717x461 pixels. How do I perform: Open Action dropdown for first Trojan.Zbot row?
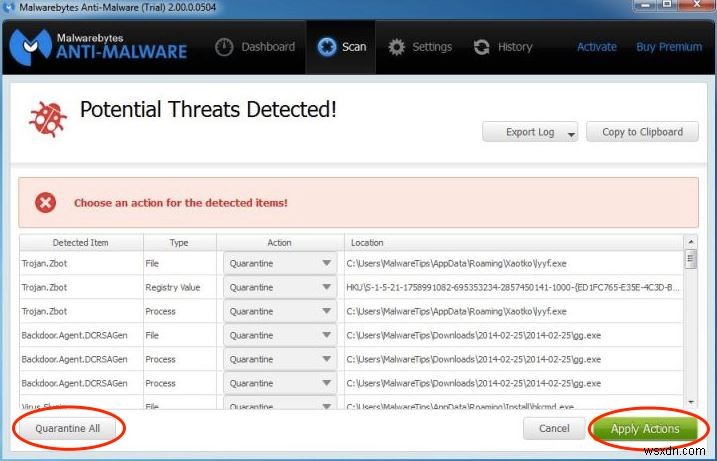[326, 264]
